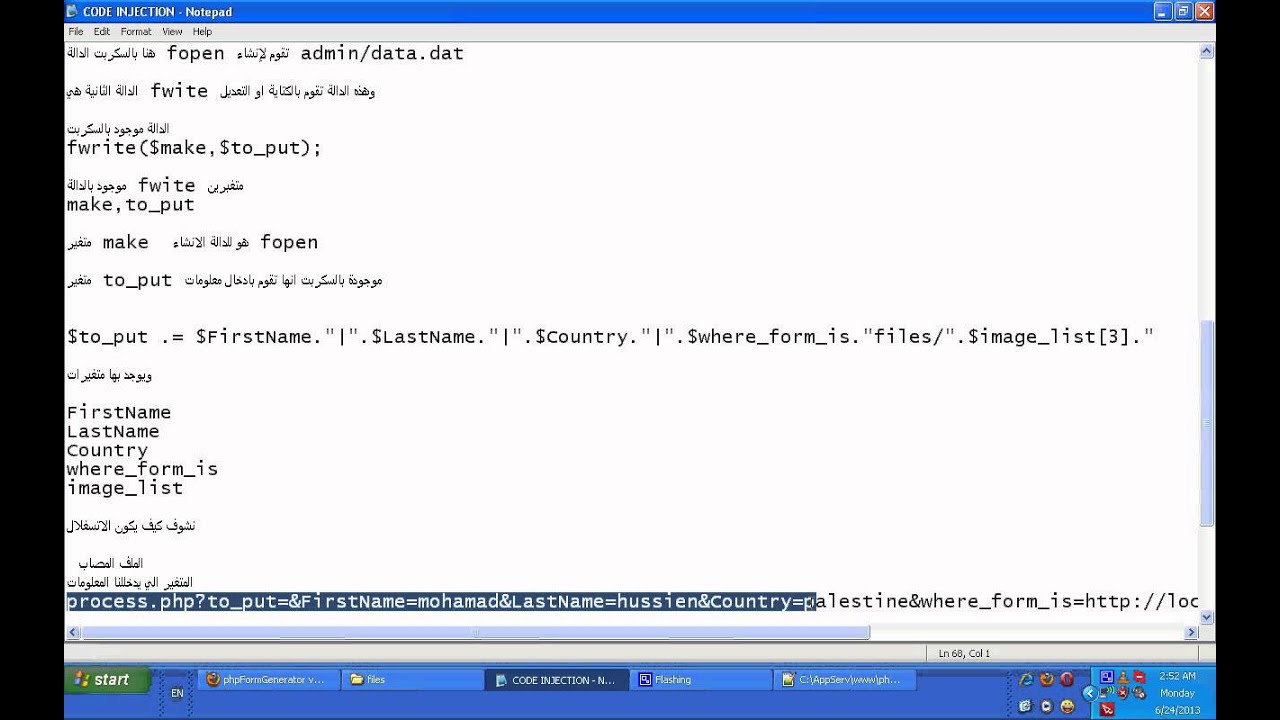Click the blue squares tray icon
This screenshot has height=720, width=1280.
(1107, 677)
